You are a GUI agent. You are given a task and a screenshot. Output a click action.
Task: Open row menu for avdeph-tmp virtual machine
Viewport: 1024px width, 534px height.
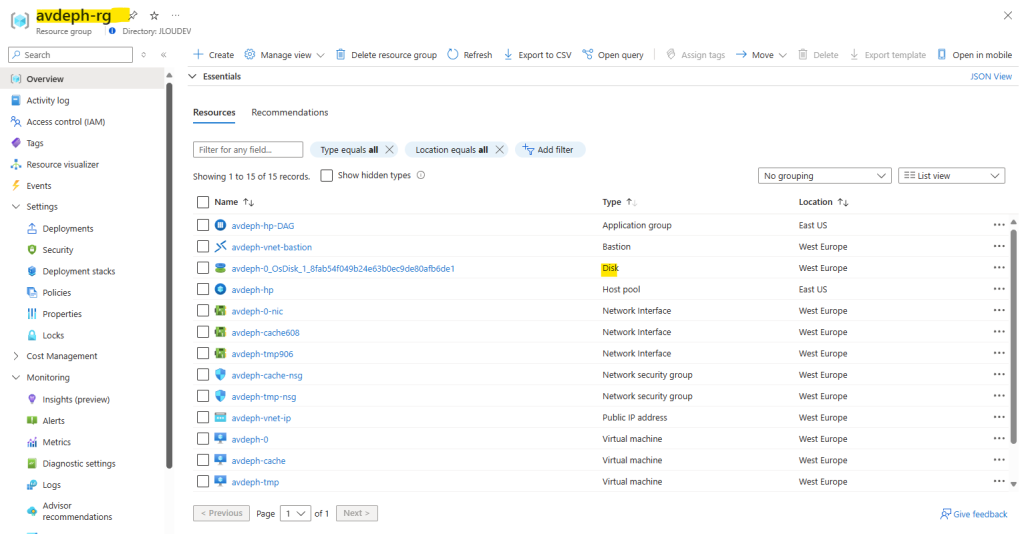click(x=999, y=482)
